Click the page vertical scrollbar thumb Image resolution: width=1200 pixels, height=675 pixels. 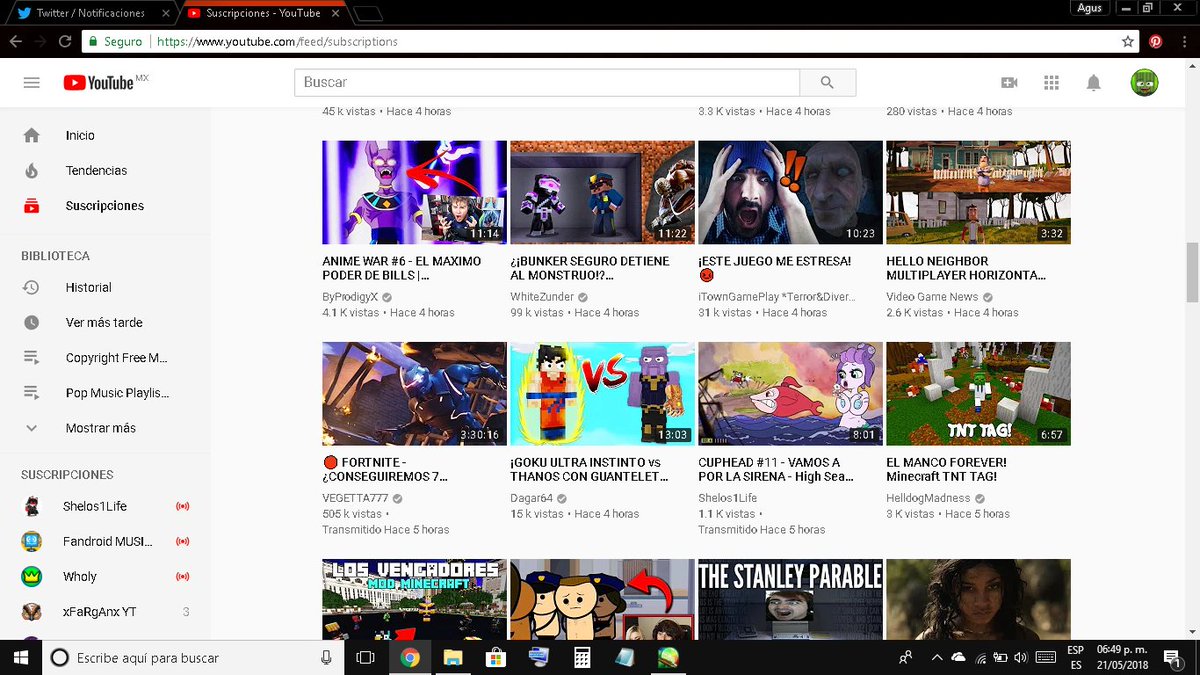1191,271
